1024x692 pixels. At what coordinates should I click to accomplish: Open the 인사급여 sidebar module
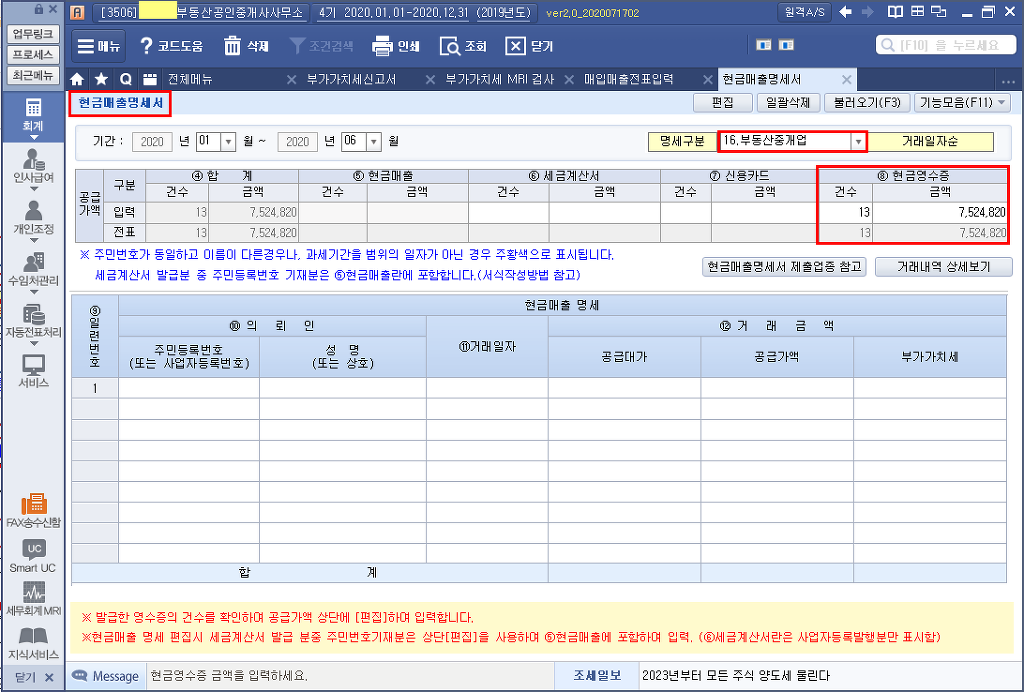tap(33, 163)
